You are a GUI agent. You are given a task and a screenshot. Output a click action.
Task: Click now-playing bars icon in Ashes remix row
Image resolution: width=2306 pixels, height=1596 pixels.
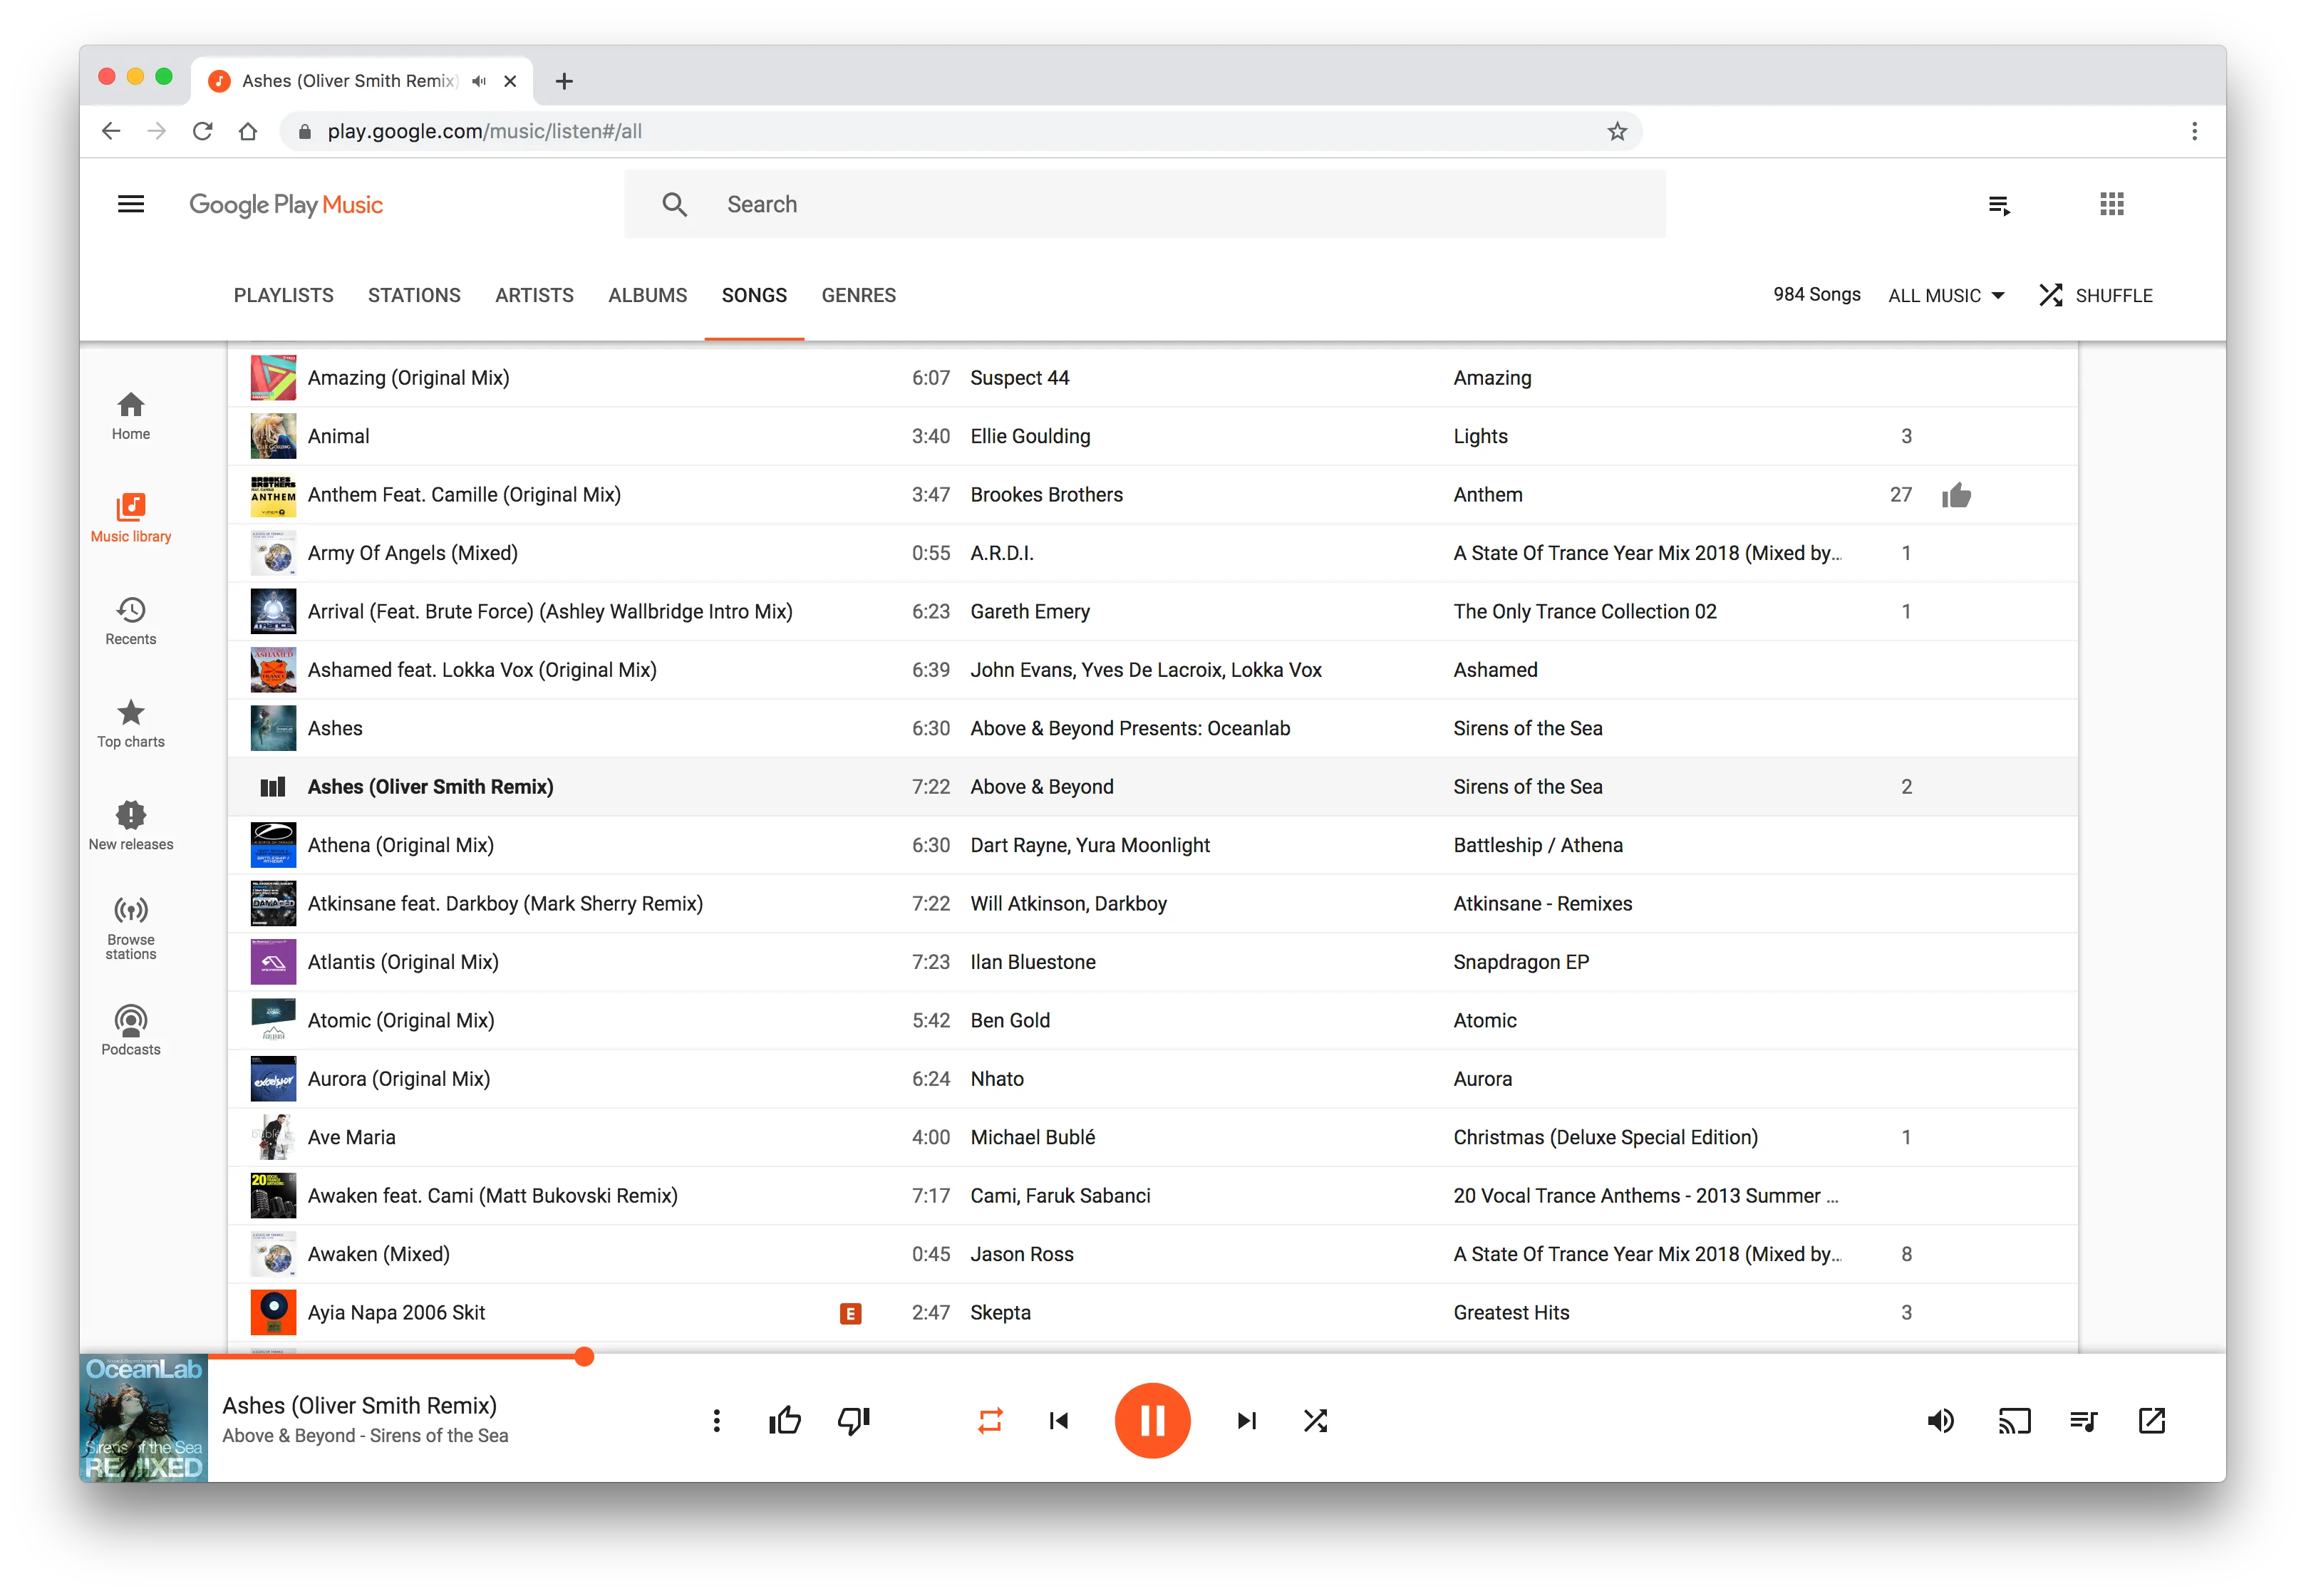(x=273, y=787)
